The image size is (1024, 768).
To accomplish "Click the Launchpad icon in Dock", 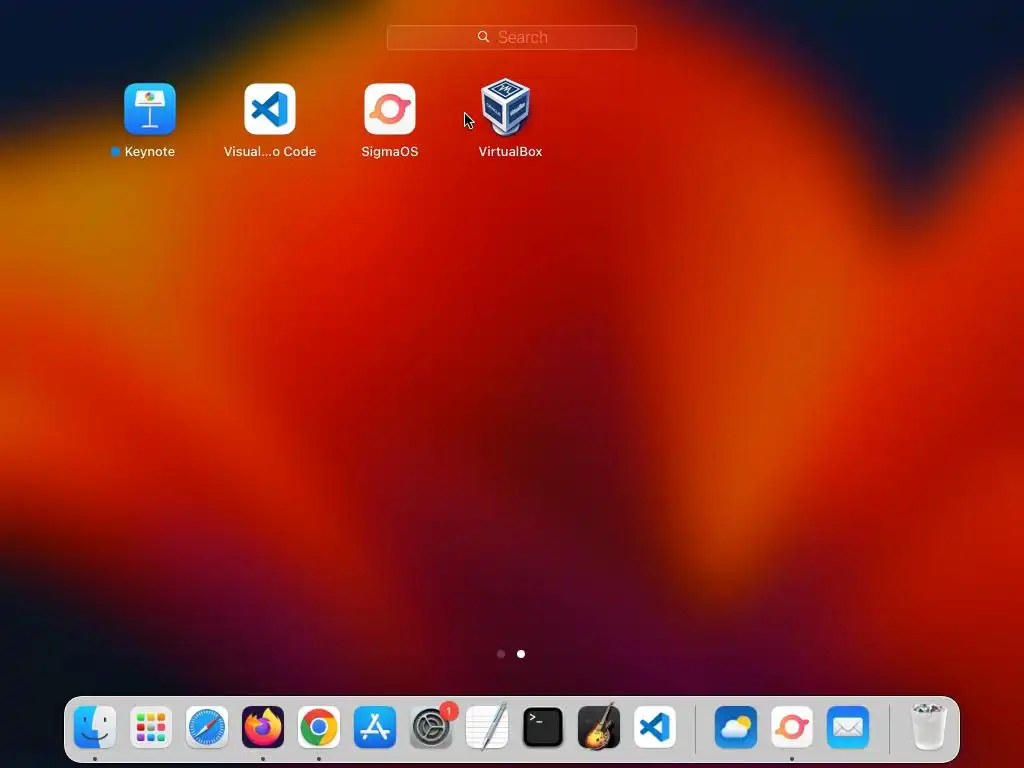I will point(151,727).
